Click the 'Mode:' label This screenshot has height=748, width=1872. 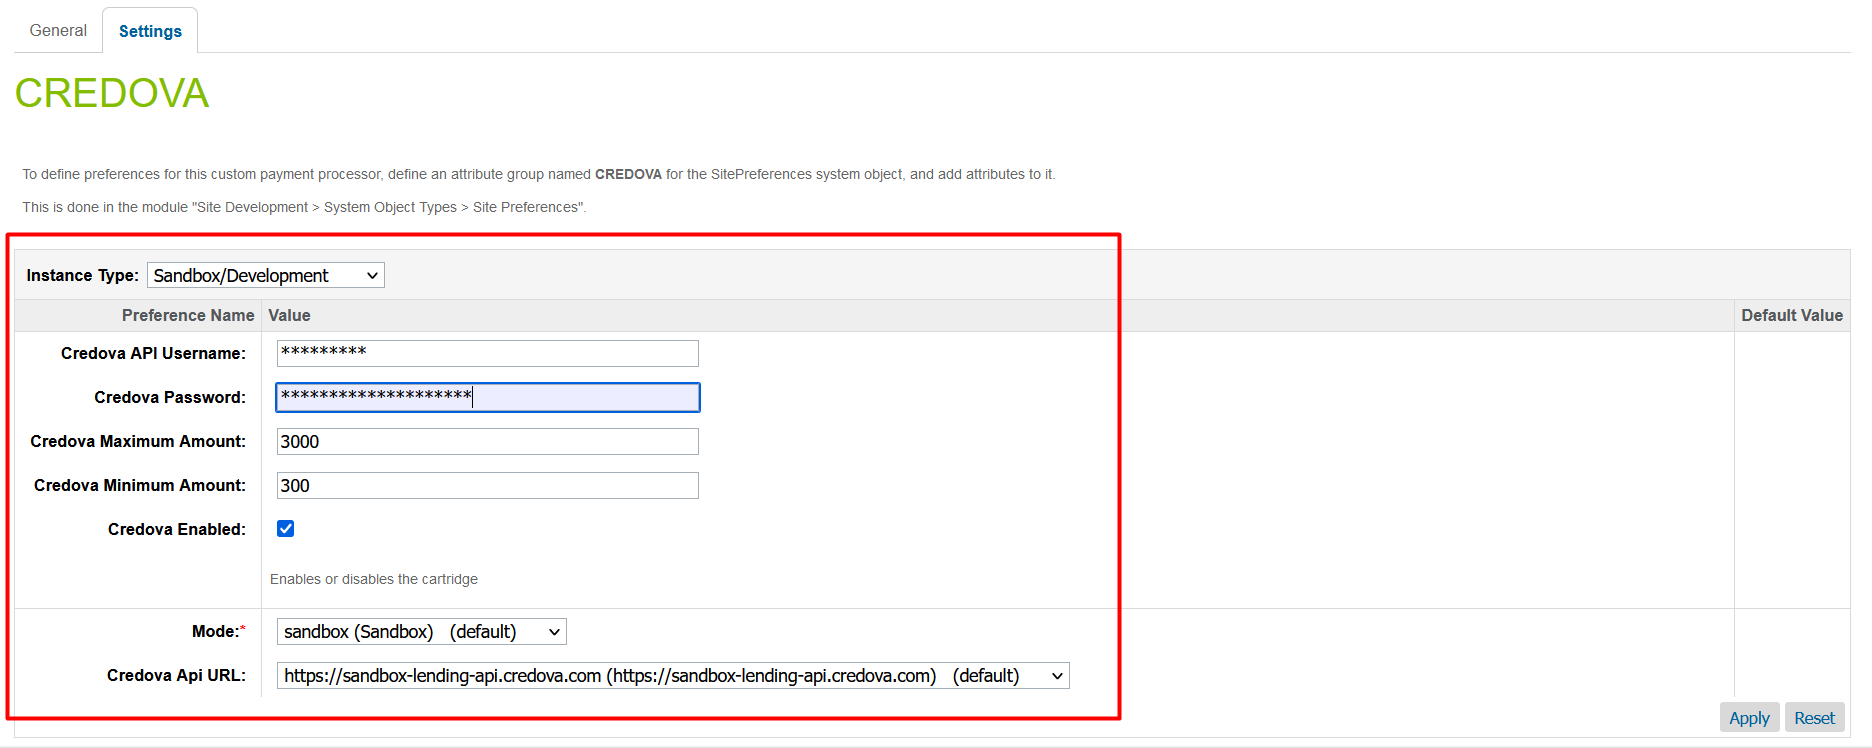pos(219,631)
